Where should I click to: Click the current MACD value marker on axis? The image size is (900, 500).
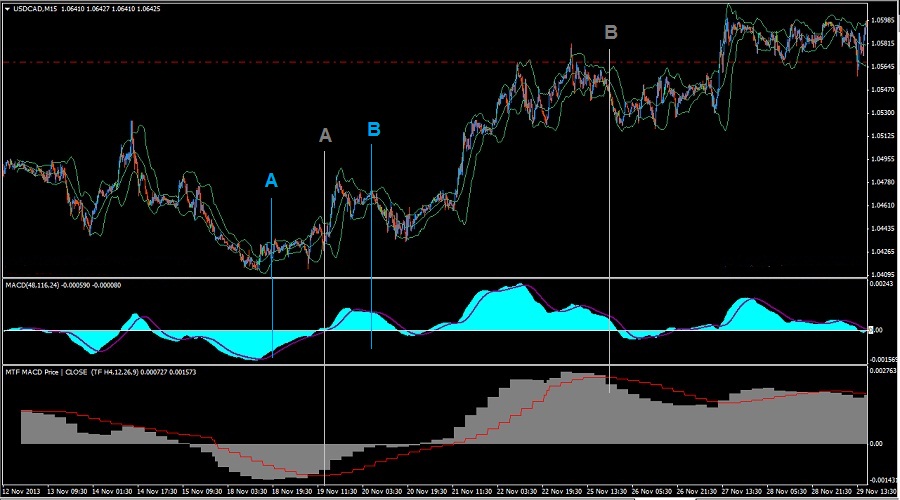[876, 330]
